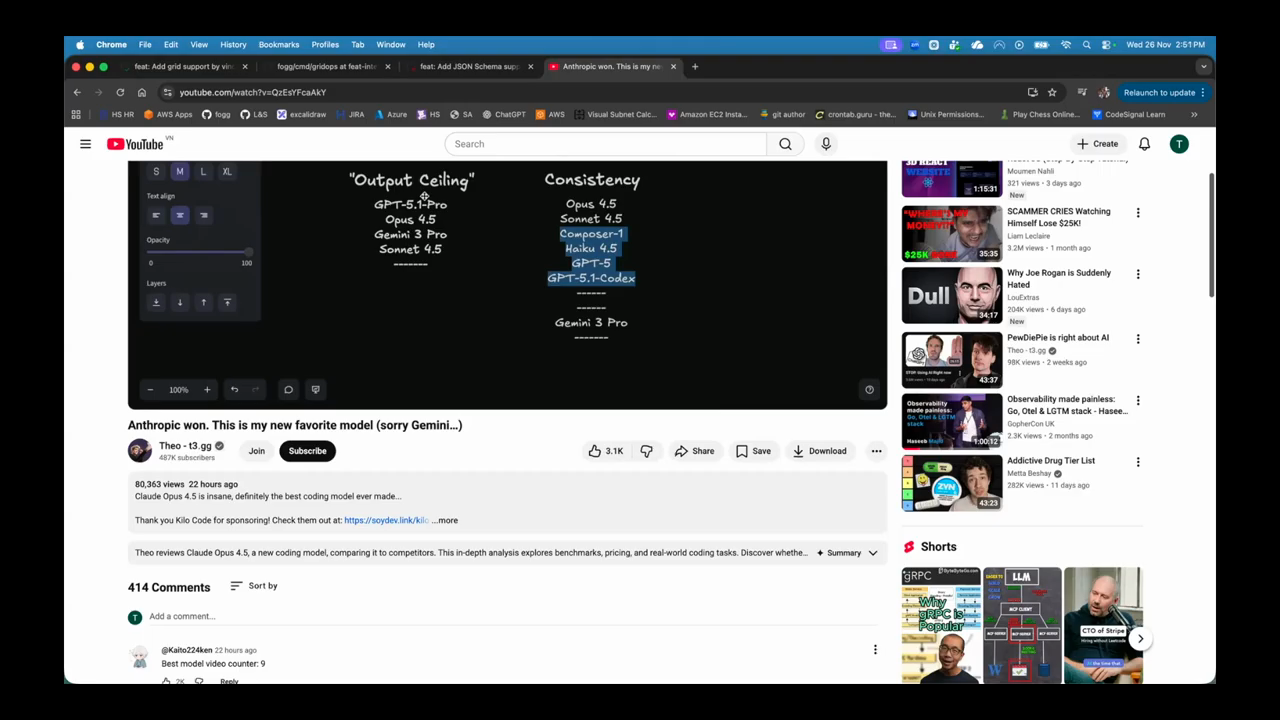Open the Bookmarks menu in menu bar
1280x720 pixels.
pyautogui.click(x=278, y=44)
